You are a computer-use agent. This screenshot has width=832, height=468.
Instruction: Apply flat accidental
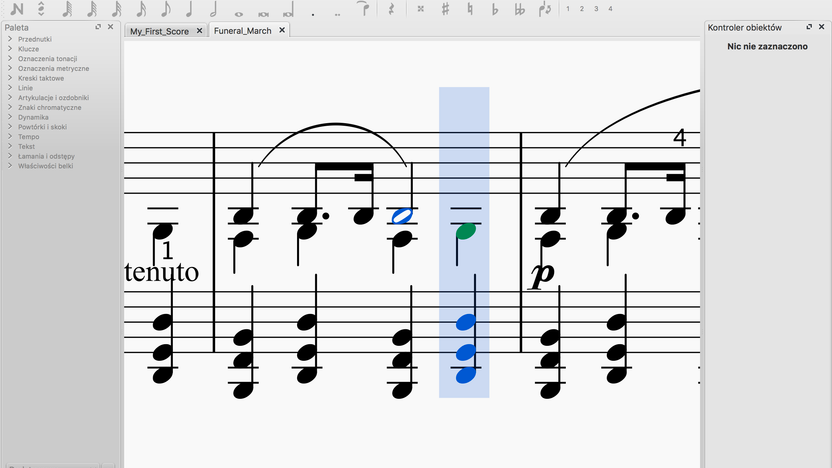(x=495, y=9)
